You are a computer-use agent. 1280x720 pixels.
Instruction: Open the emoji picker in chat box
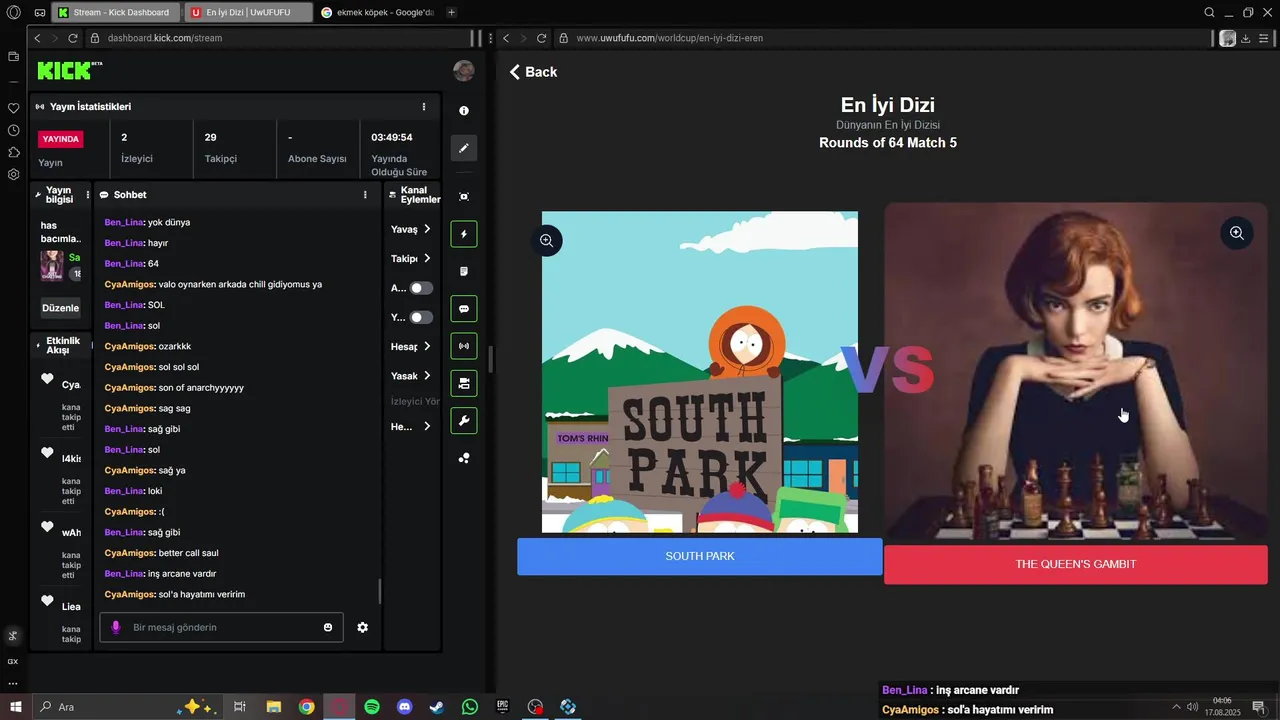coord(328,627)
